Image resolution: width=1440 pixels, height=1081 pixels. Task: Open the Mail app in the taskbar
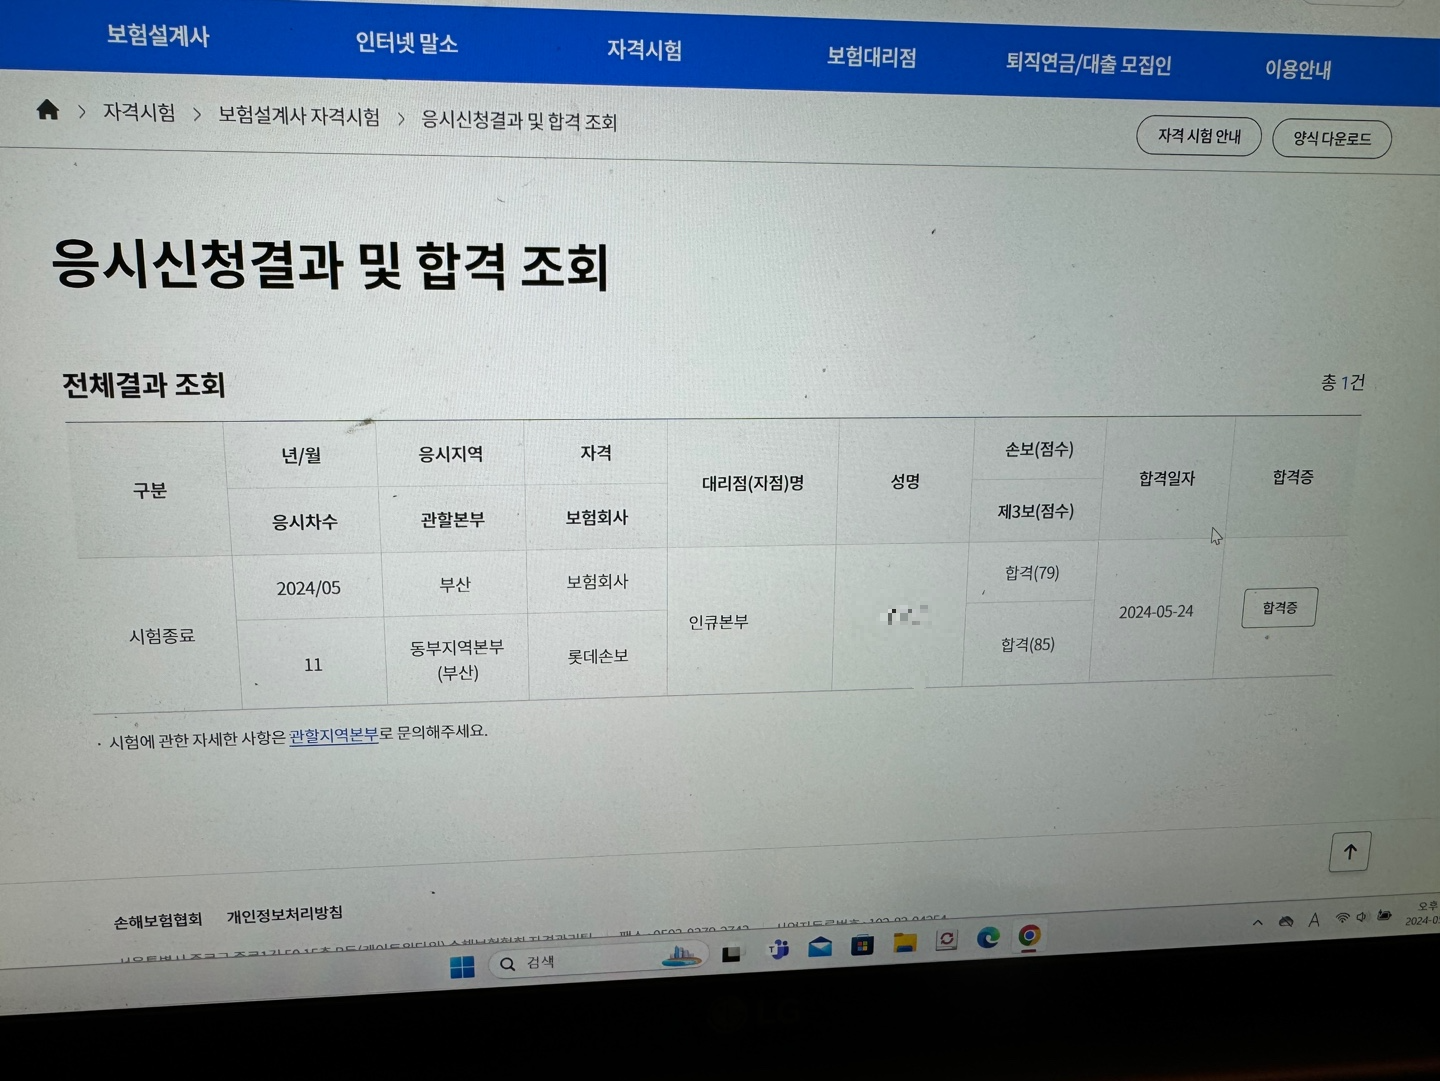[820, 946]
